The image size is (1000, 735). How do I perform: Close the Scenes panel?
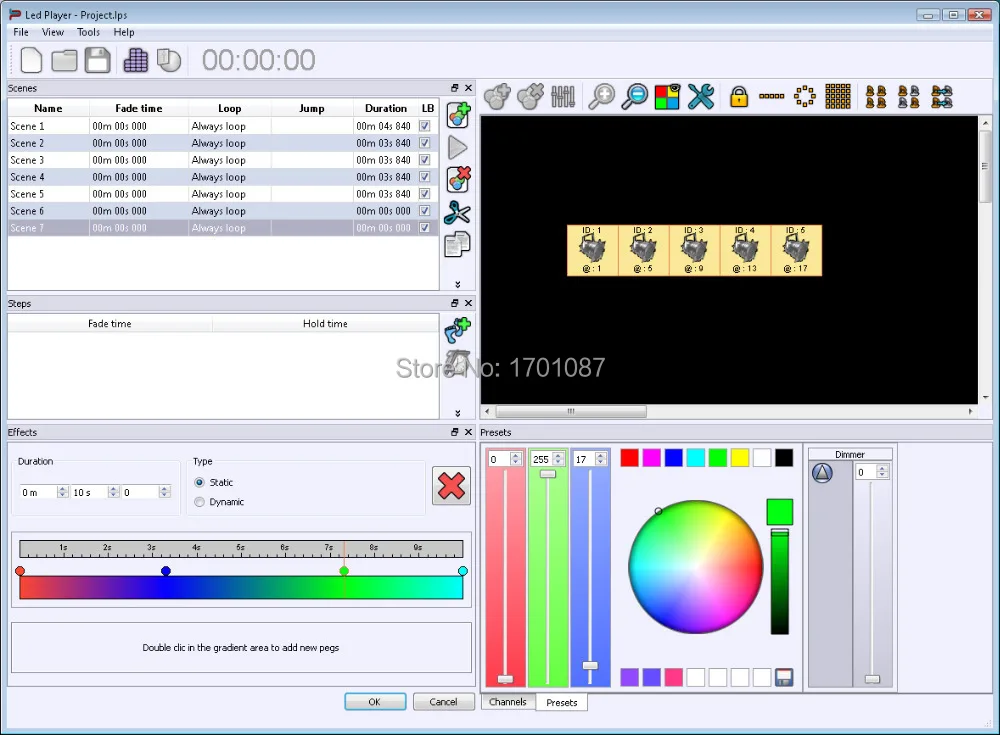(x=469, y=88)
